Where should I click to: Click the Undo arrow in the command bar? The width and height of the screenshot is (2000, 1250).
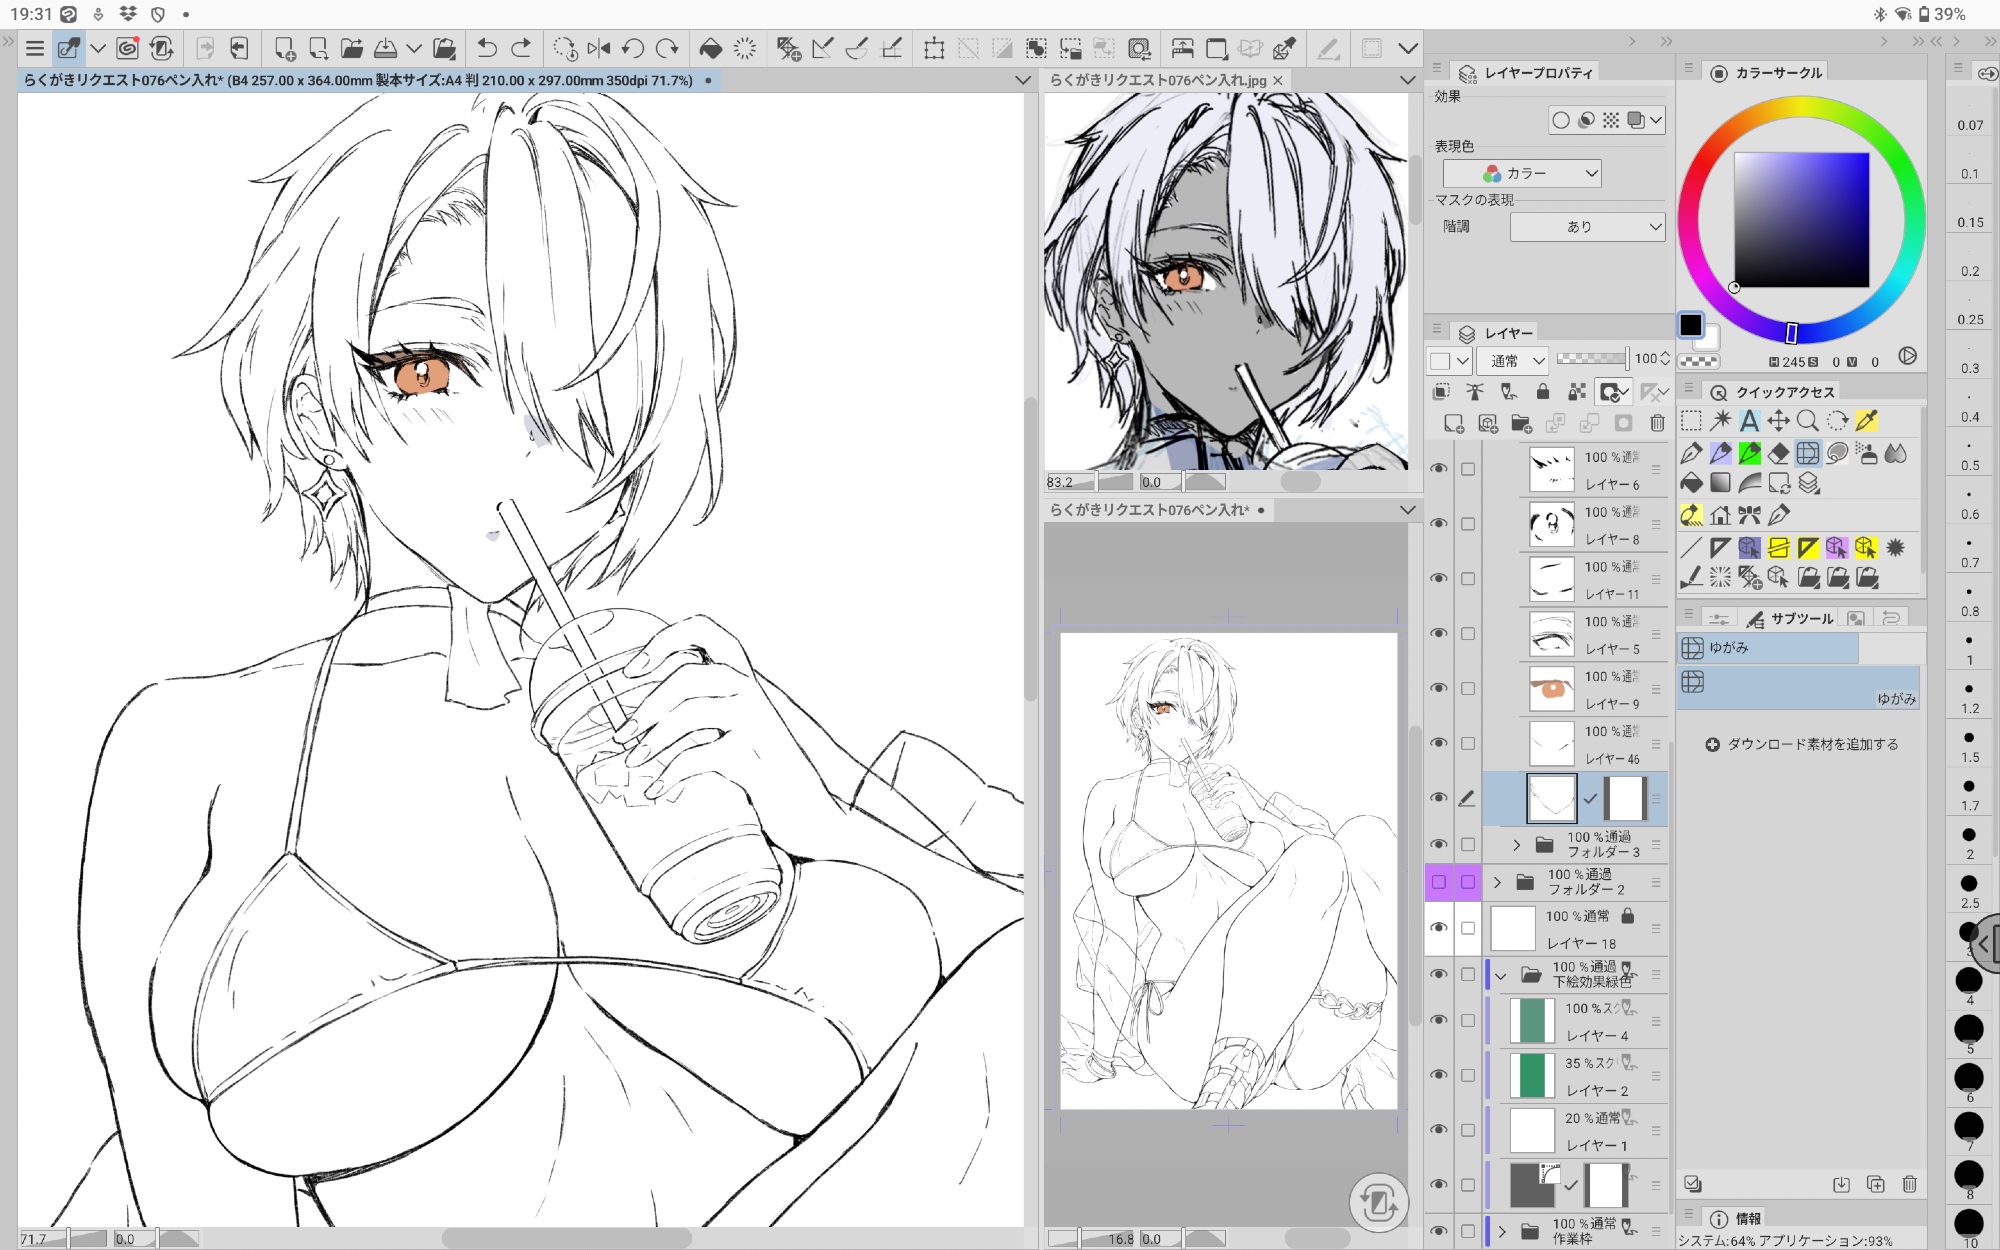tap(486, 48)
